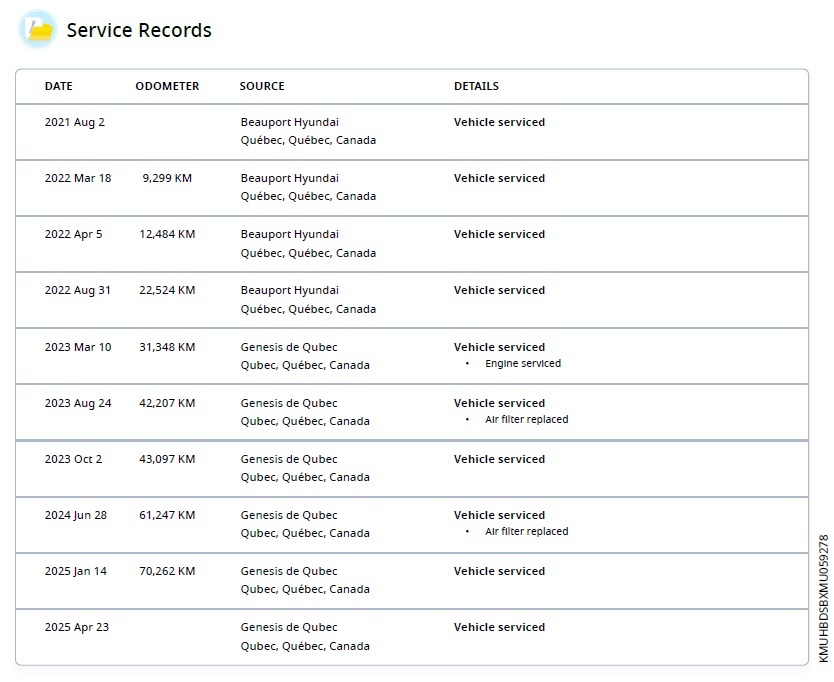Click the vertical VIN code KMUHBDSBXMU059278
Viewport: 834px width, 682px height.
pos(823,598)
